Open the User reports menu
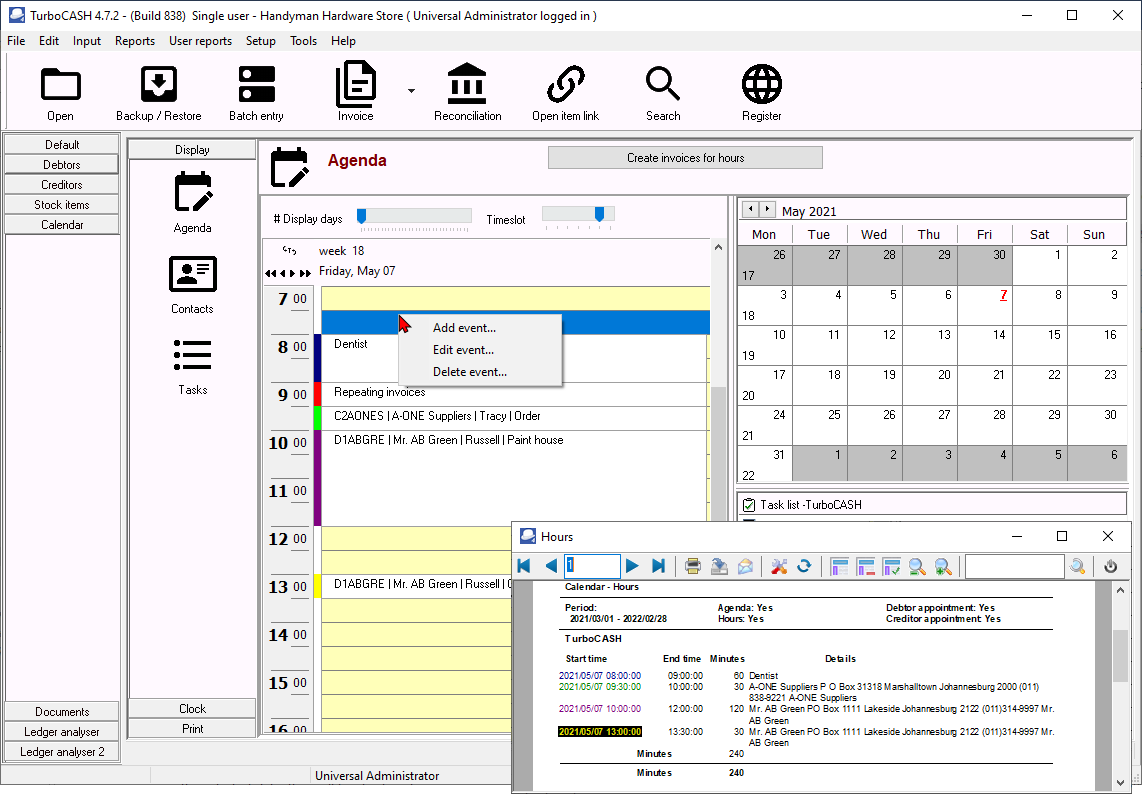1142x794 pixels. (200, 41)
